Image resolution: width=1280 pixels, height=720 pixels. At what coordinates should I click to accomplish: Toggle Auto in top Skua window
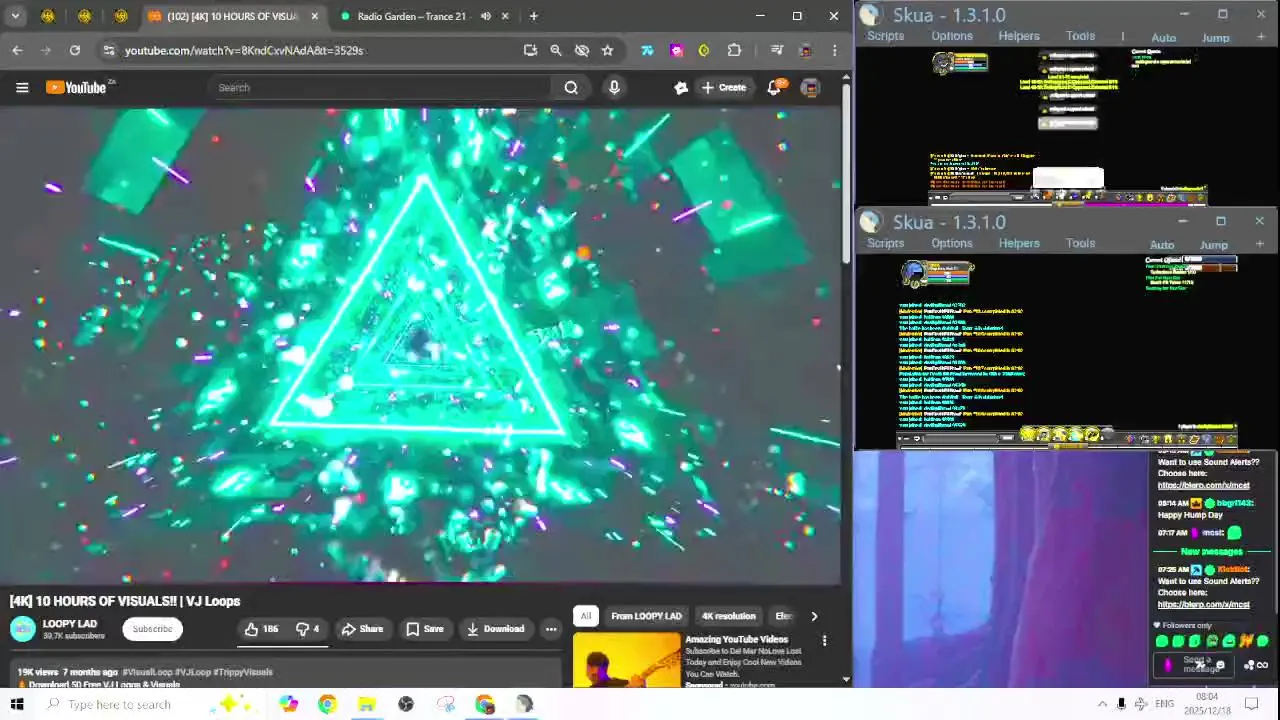tap(1164, 38)
